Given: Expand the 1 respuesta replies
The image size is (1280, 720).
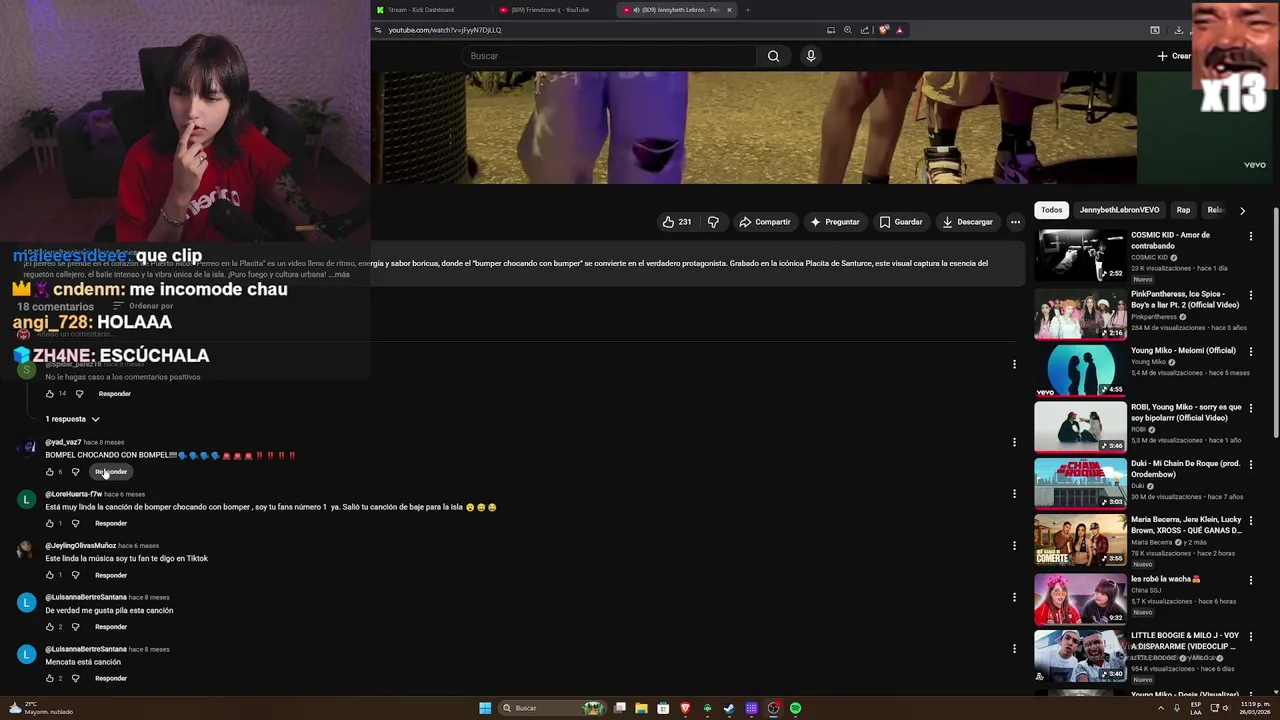Looking at the screenshot, I should (x=72, y=419).
